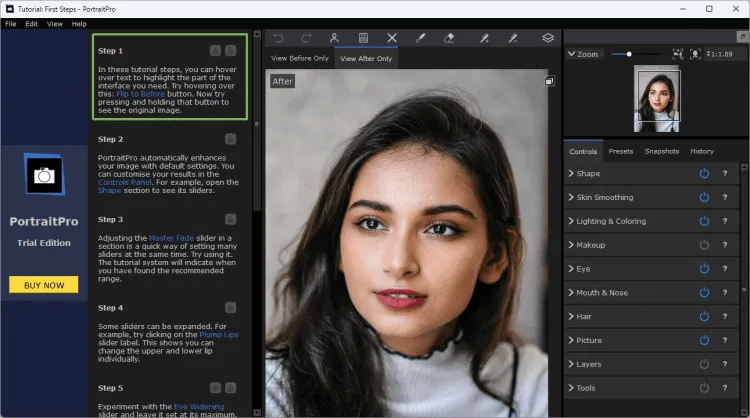The height and width of the screenshot is (418, 750).
Task: Click the BUY NOW button
Action: point(43,285)
